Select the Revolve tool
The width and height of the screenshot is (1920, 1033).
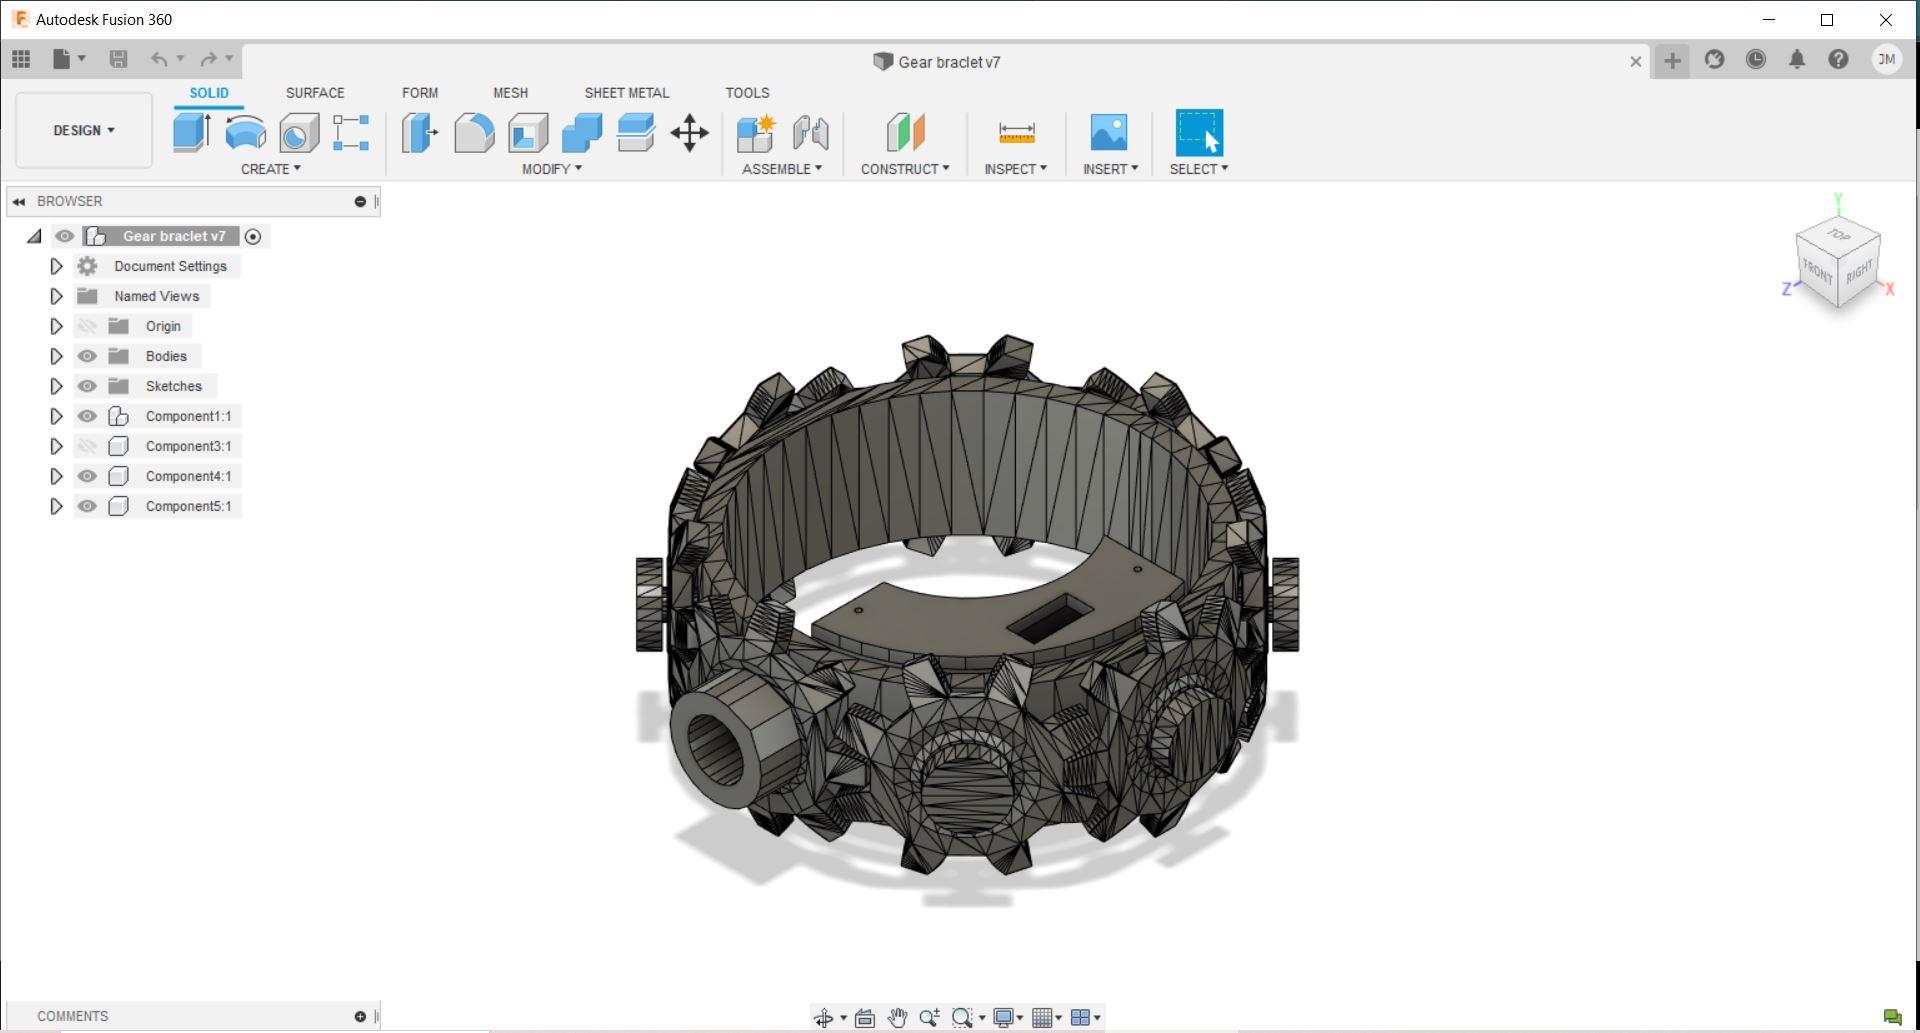245,132
